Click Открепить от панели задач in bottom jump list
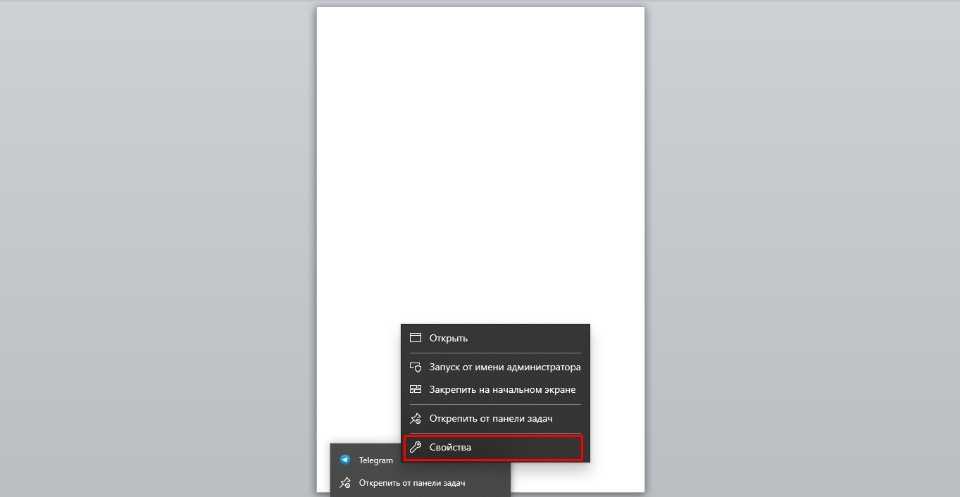This screenshot has height=497, width=960. pyautogui.click(x=420, y=483)
